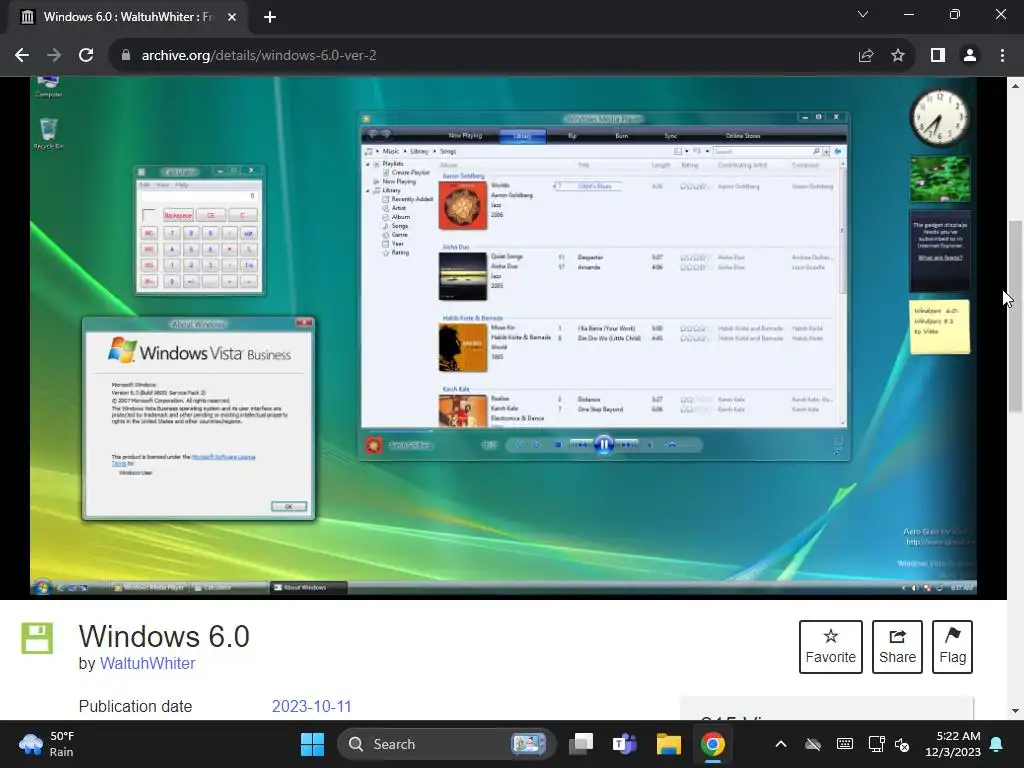
Task: Favorite this archive item
Action: [x=831, y=647]
